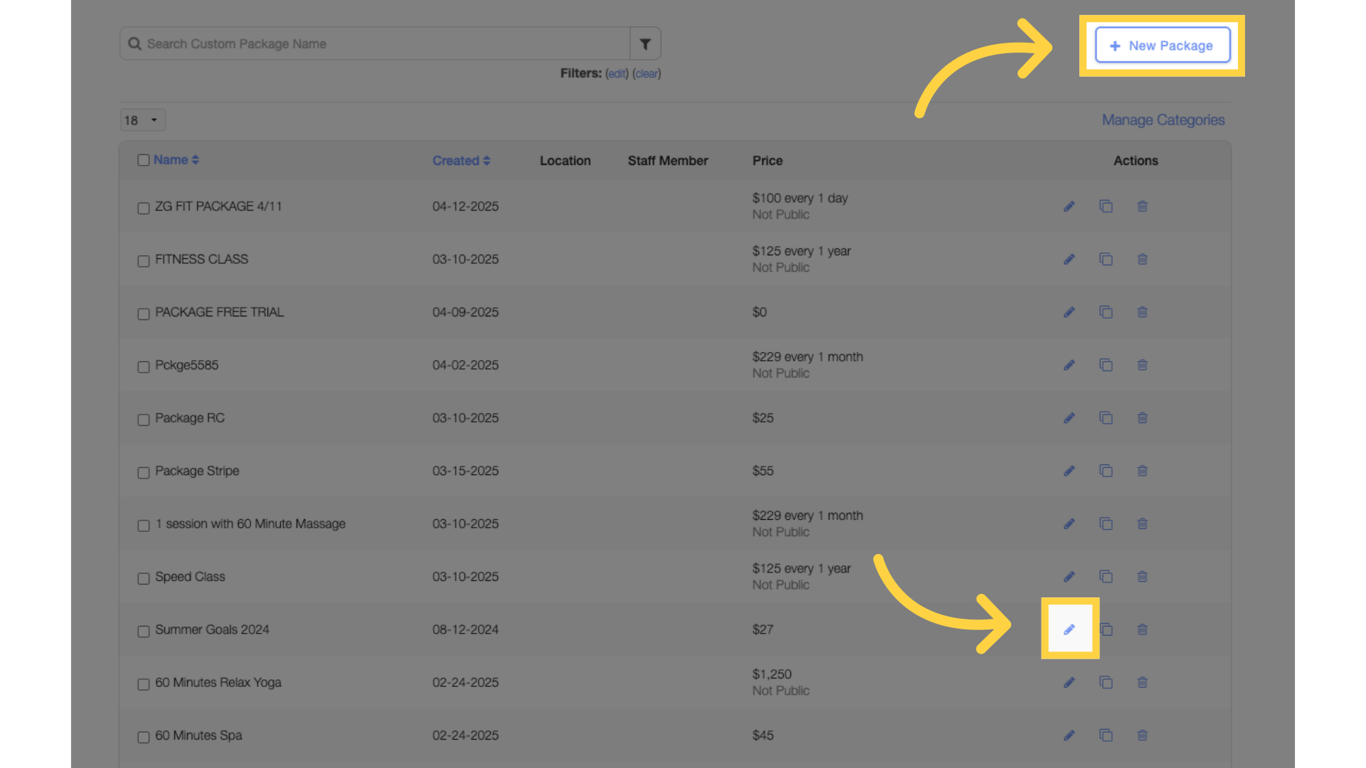
Task: Open the 18 rows-per-page dropdown
Action: point(143,120)
